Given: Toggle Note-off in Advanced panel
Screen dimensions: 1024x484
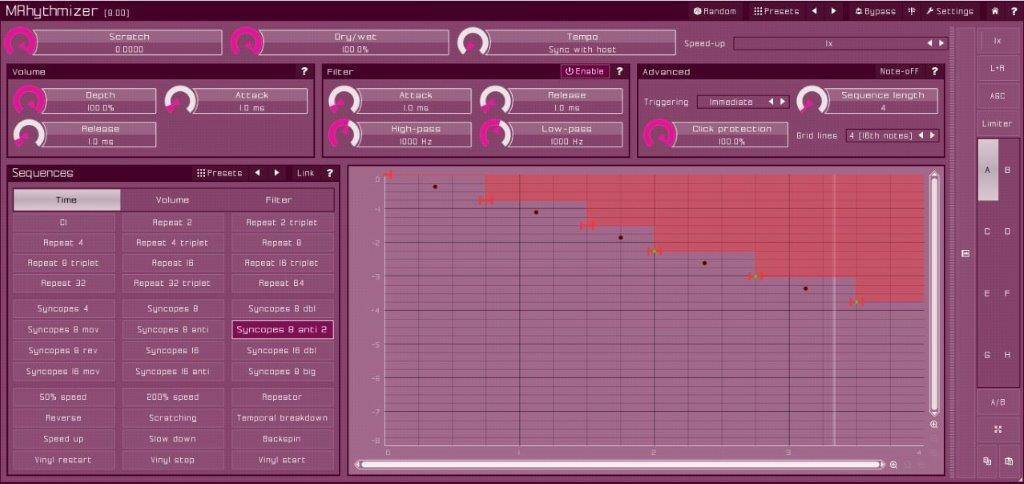Looking at the screenshot, I should 899,71.
